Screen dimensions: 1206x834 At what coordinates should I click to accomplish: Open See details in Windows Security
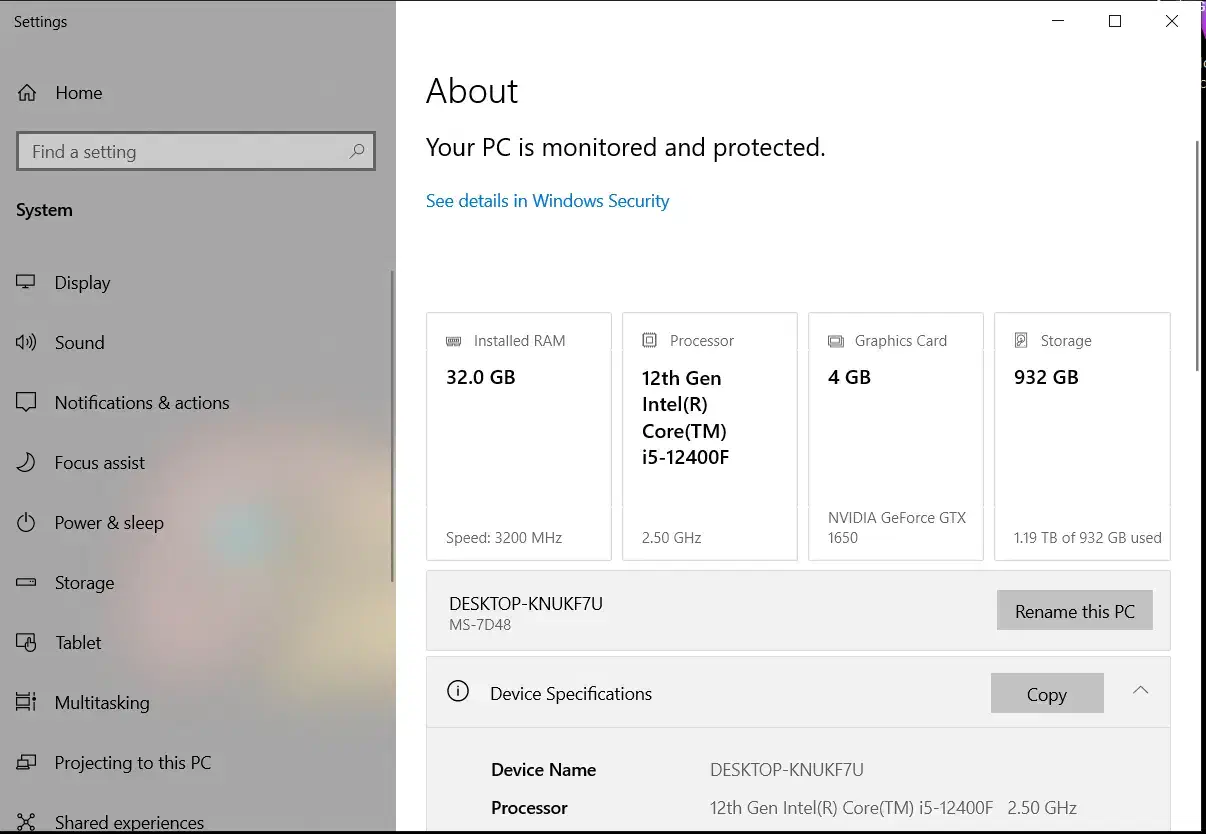coord(547,201)
